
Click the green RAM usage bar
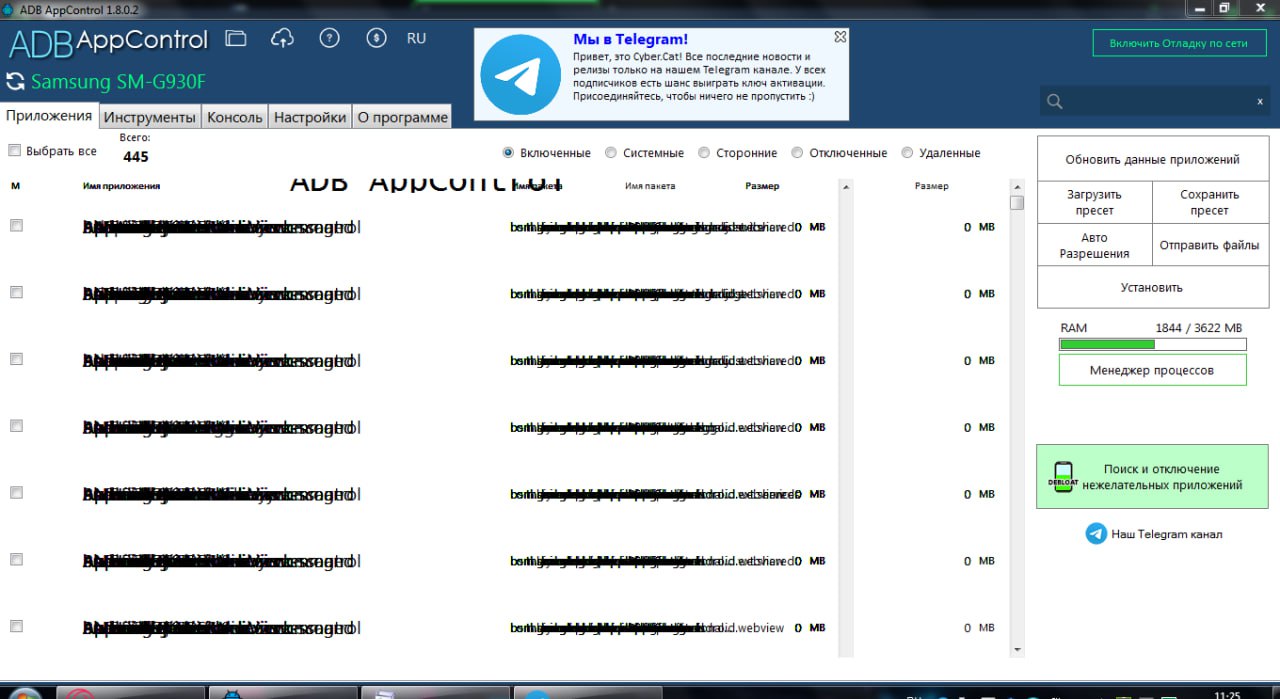(x=1152, y=344)
